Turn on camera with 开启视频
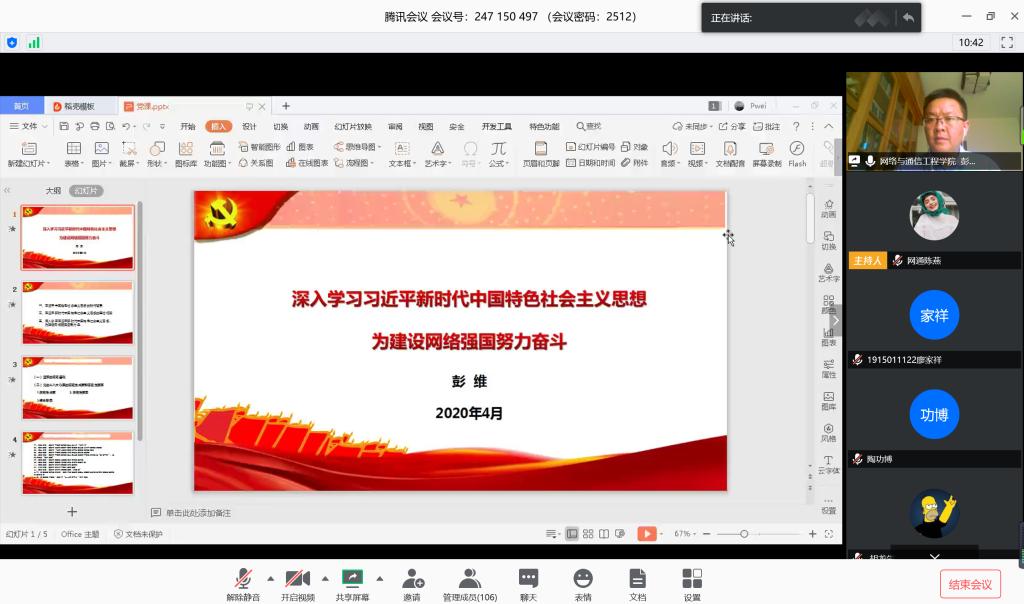 (298, 584)
